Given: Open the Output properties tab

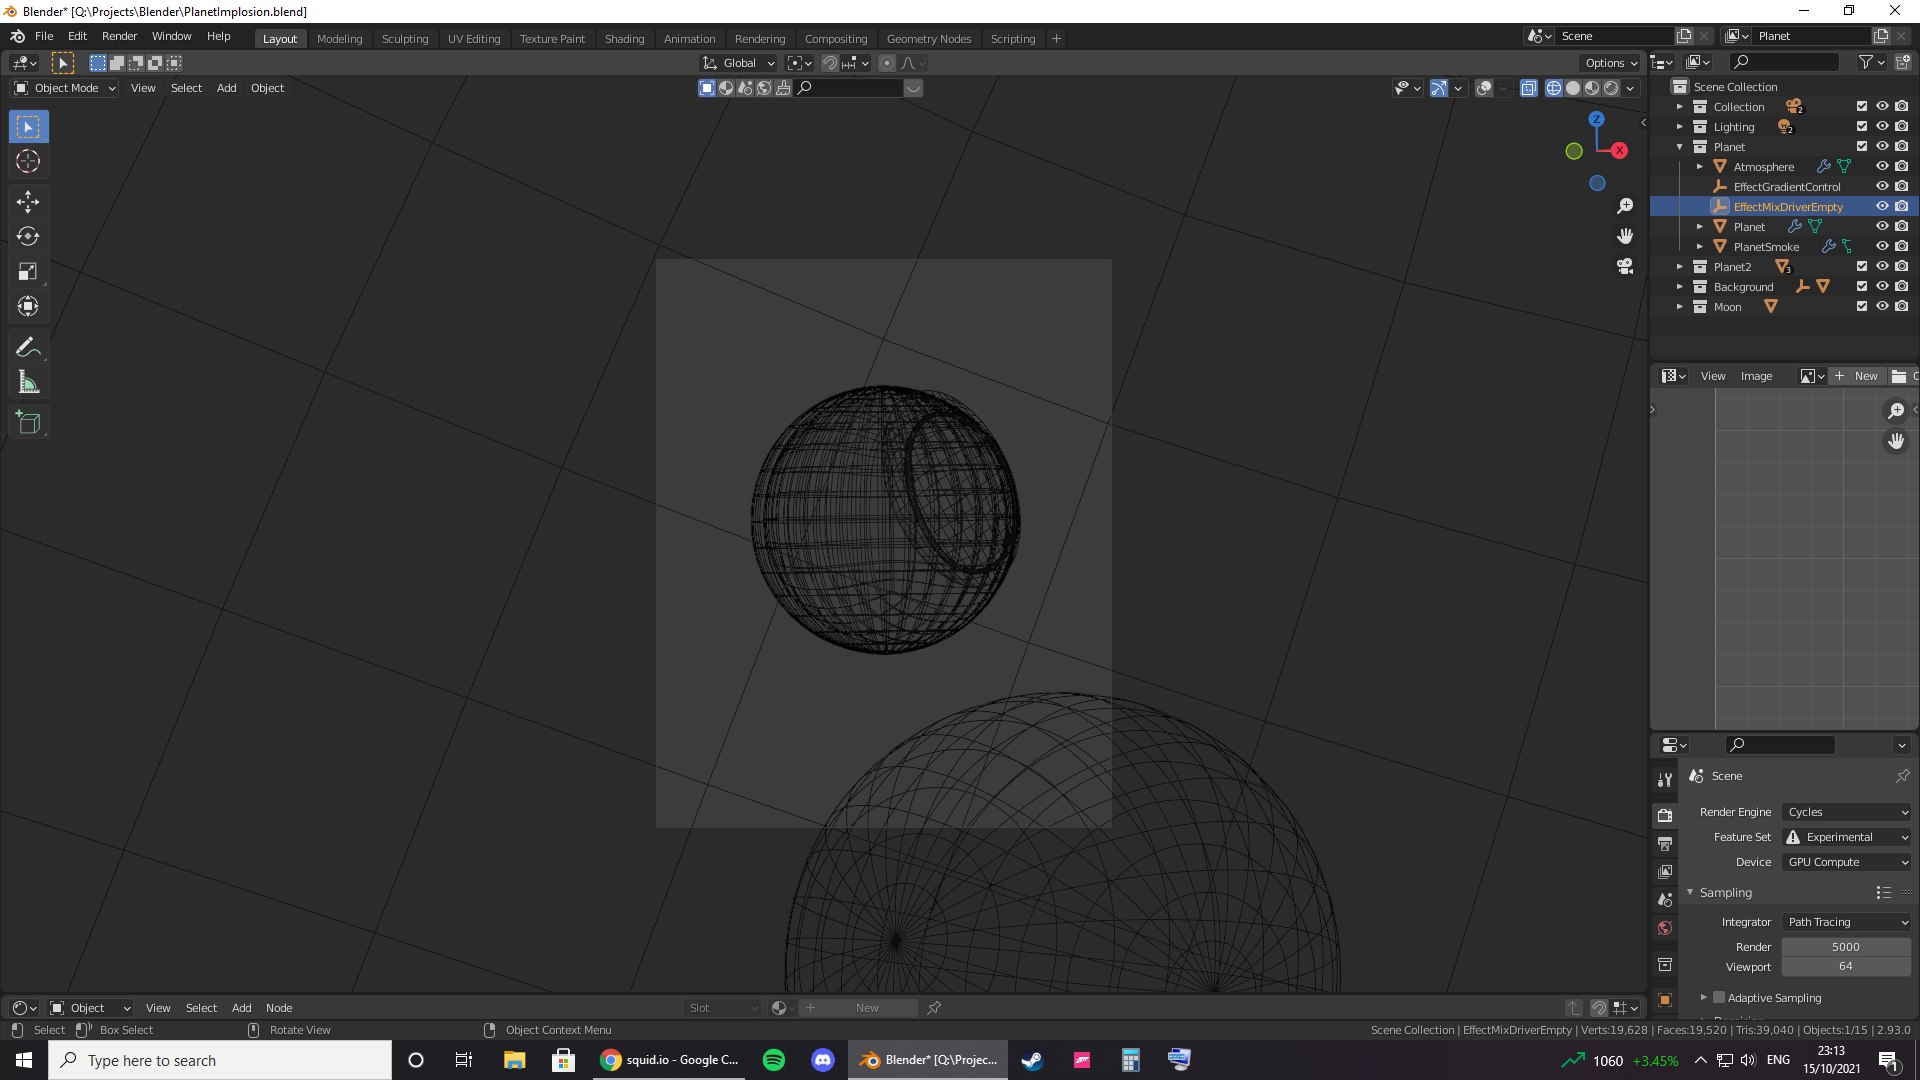Looking at the screenshot, I should coord(1665,844).
